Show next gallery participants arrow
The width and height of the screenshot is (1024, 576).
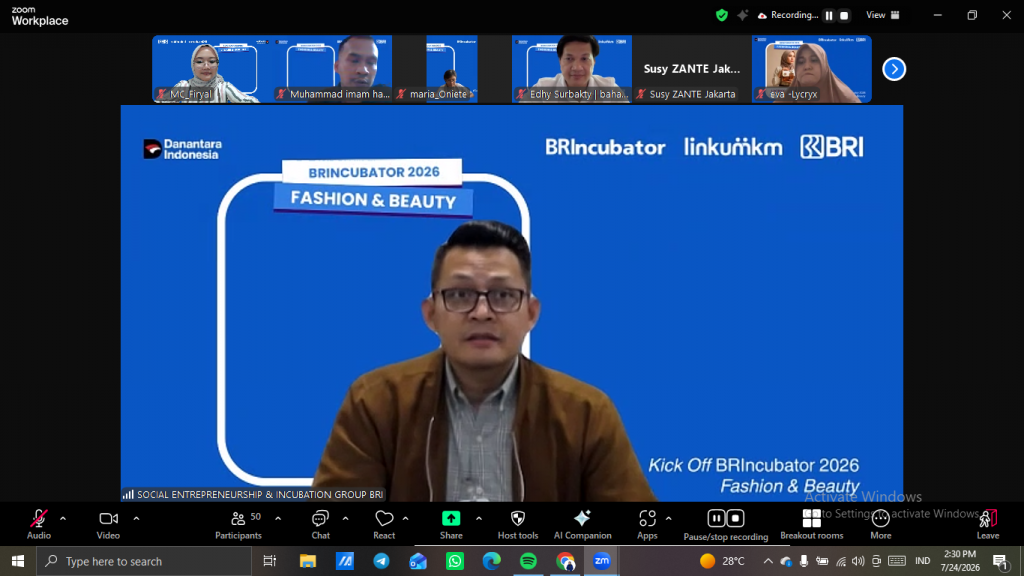click(894, 69)
